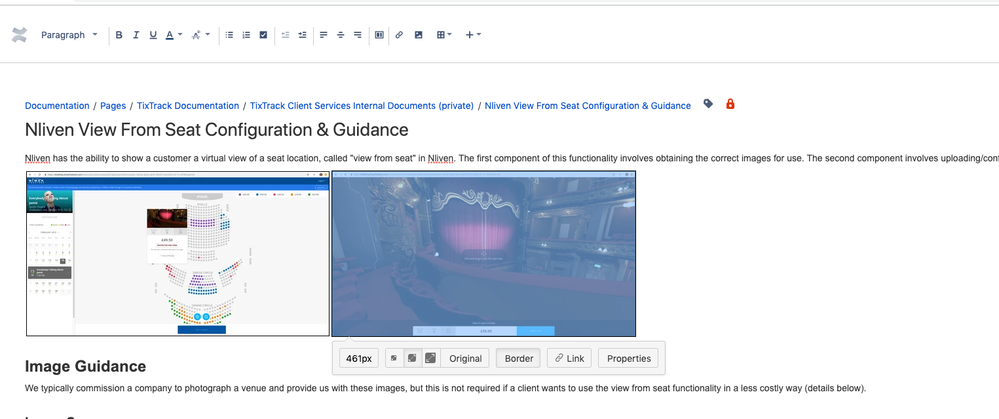Insert a task list checkbox
Image resolution: width=999 pixels, height=419 pixels.
[x=263, y=35]
